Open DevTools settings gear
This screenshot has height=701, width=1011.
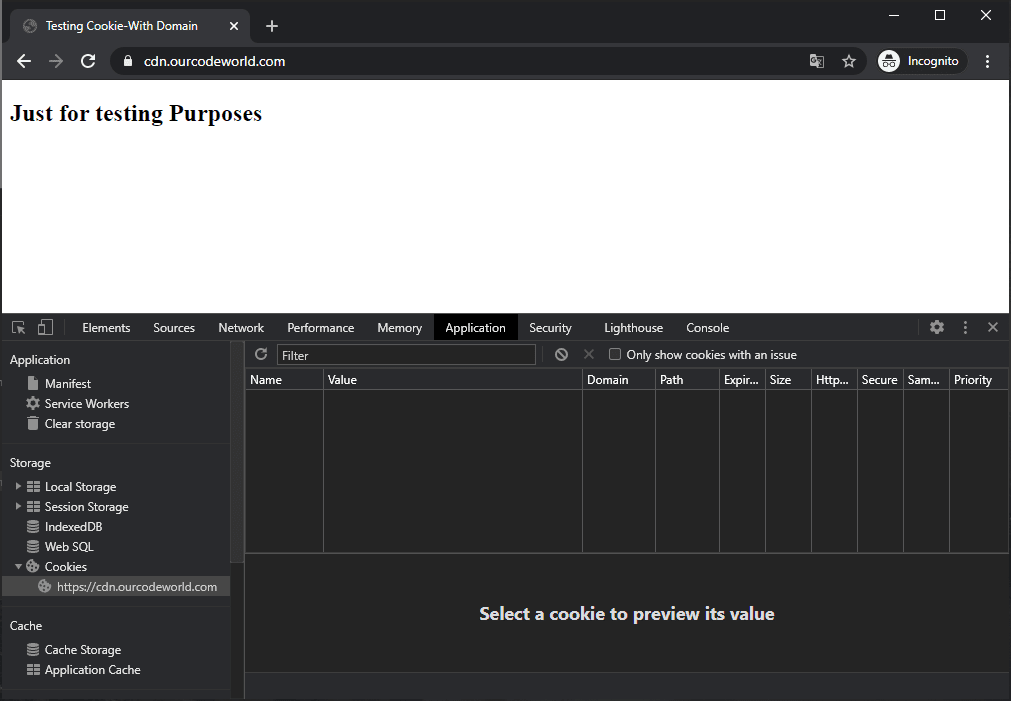tap(936, 327)
